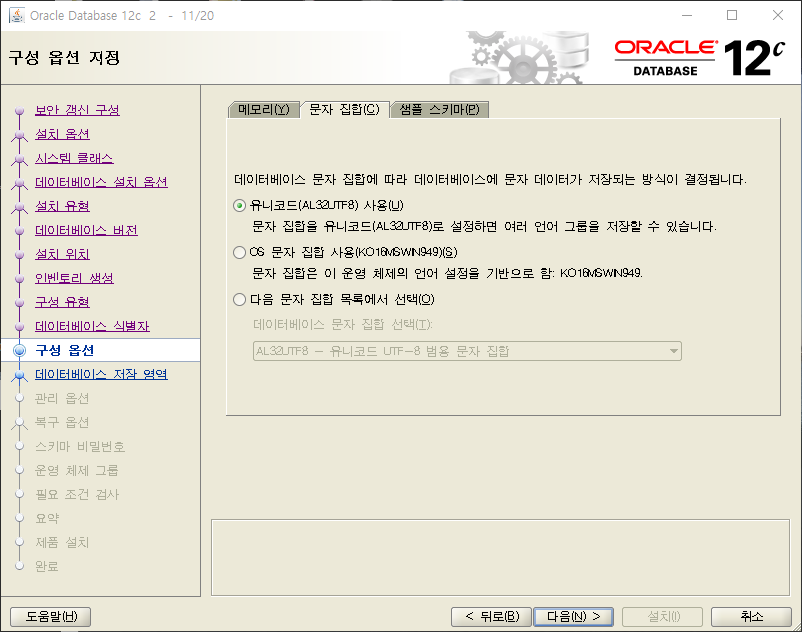
Task: Click the 제품 설치 disabled step
Action: click(62, 543)
